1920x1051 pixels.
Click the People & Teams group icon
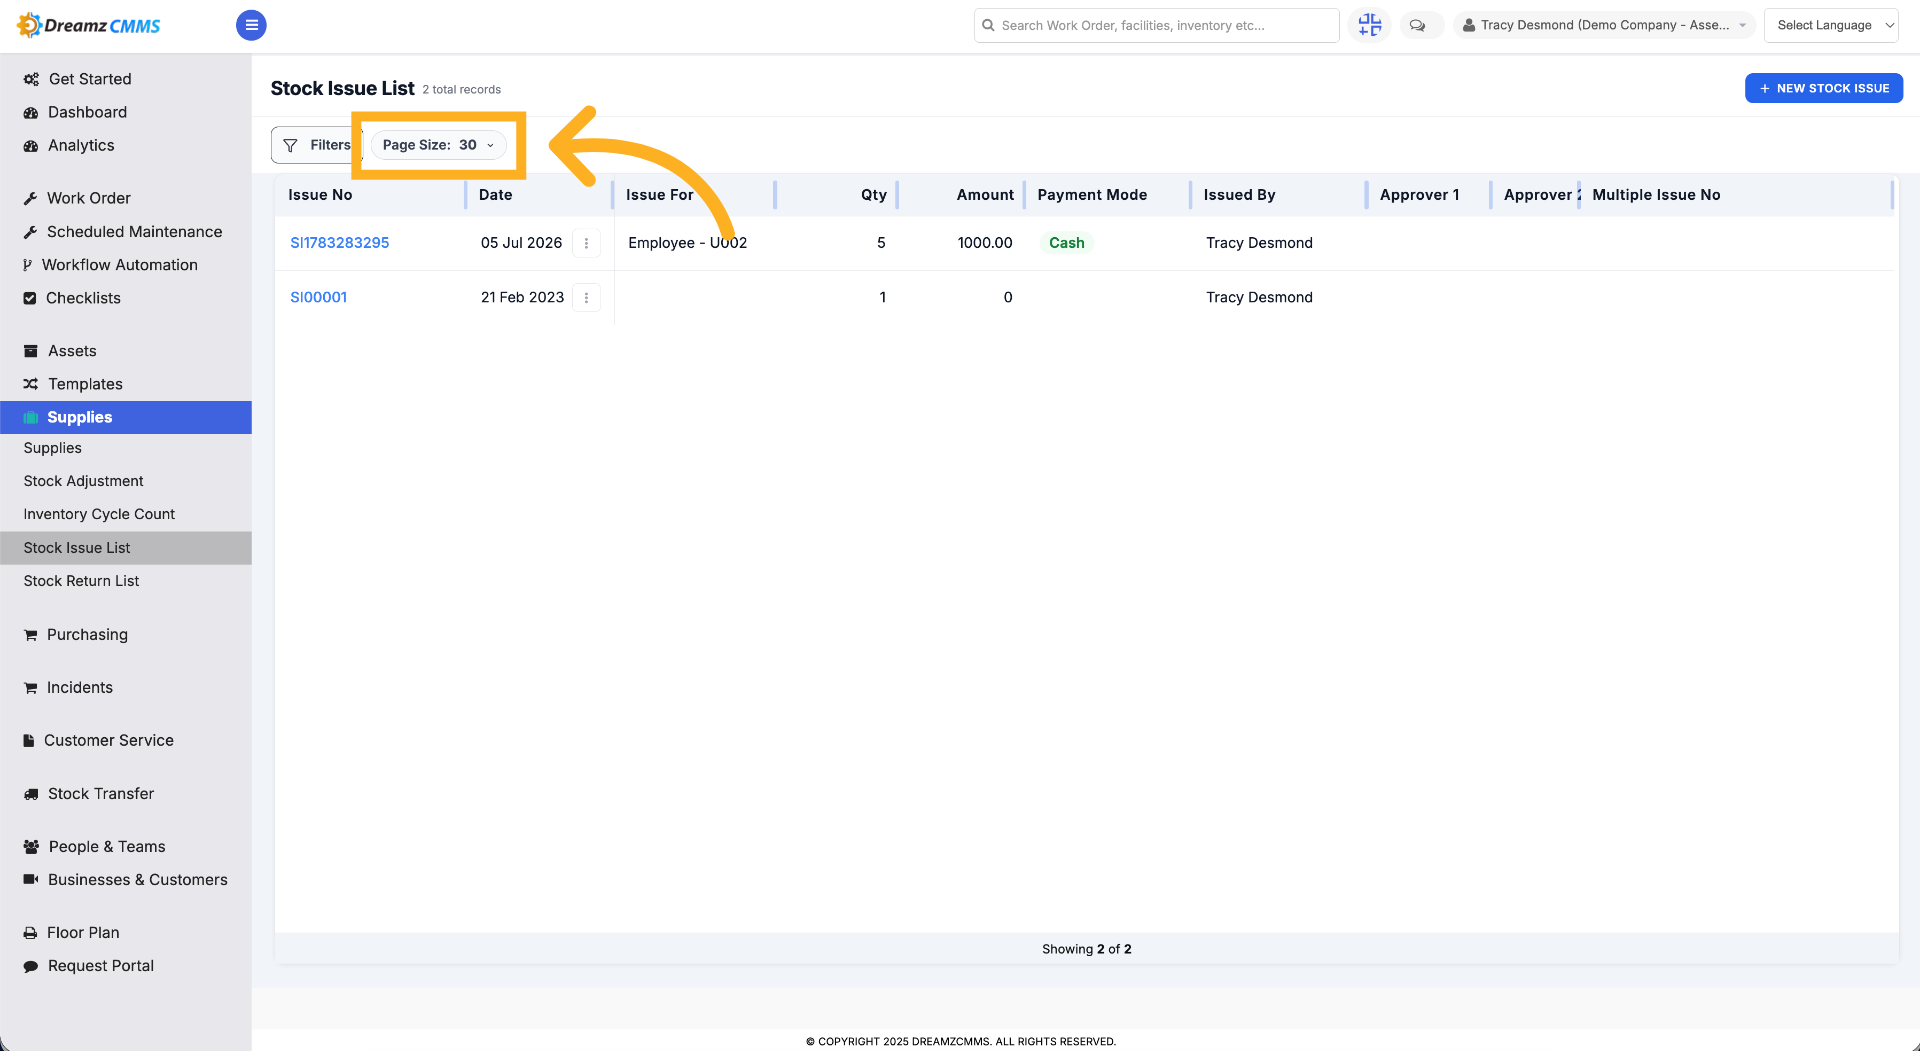tap(31, 847)
